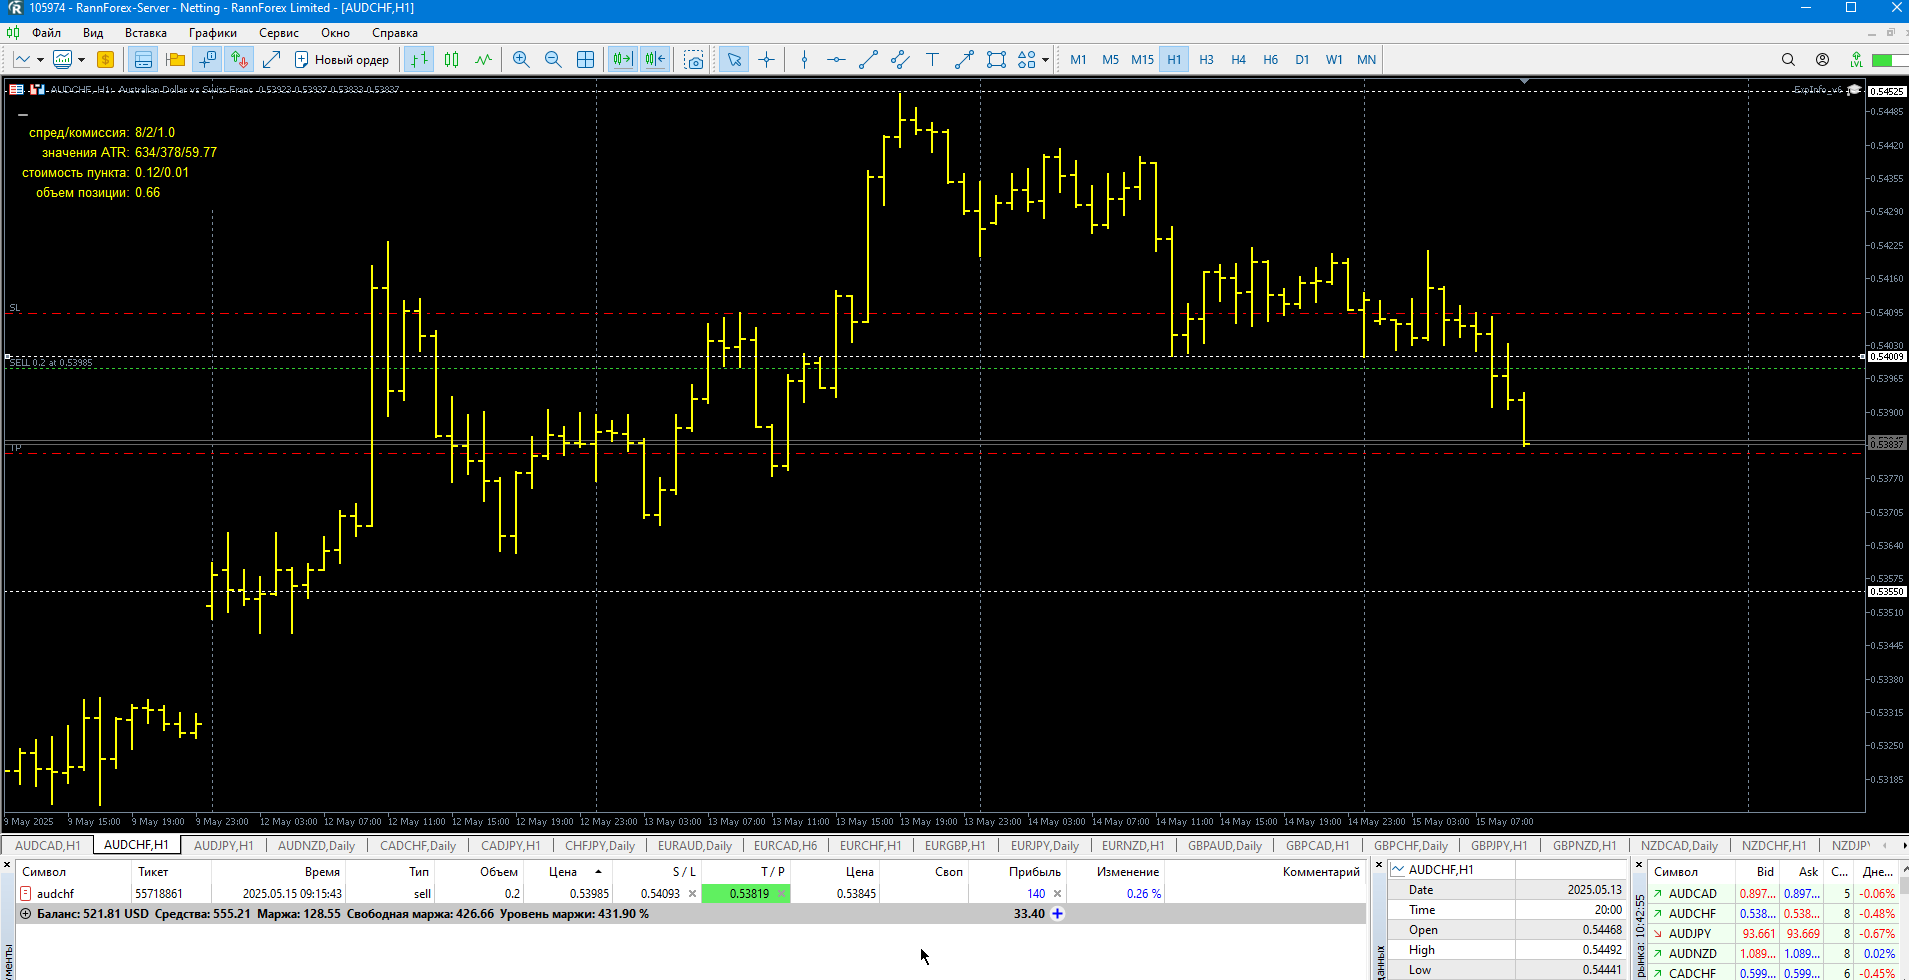The height and width of the screenshot is (980, 1909).
Task: Select the crosshair tool
Action: coord(766,60)
